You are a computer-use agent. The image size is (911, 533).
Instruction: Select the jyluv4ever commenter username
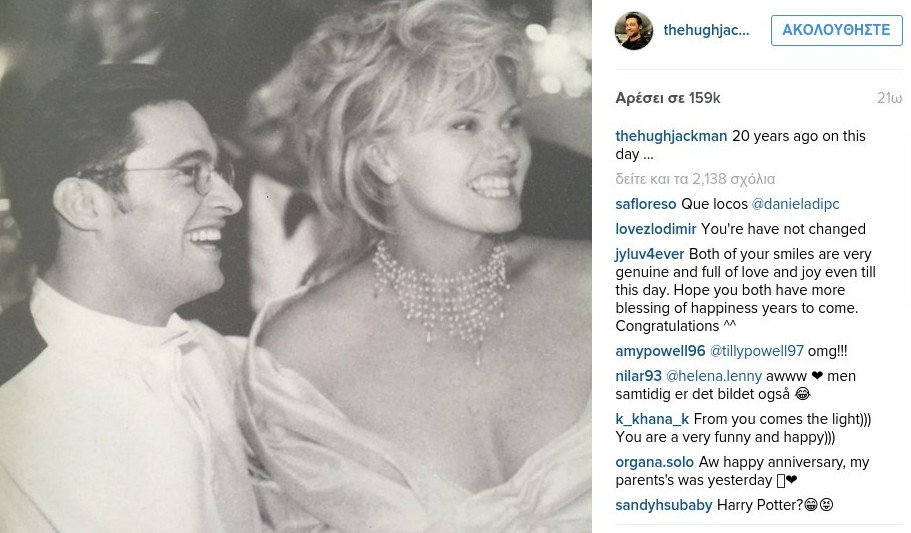coord(650,254)
